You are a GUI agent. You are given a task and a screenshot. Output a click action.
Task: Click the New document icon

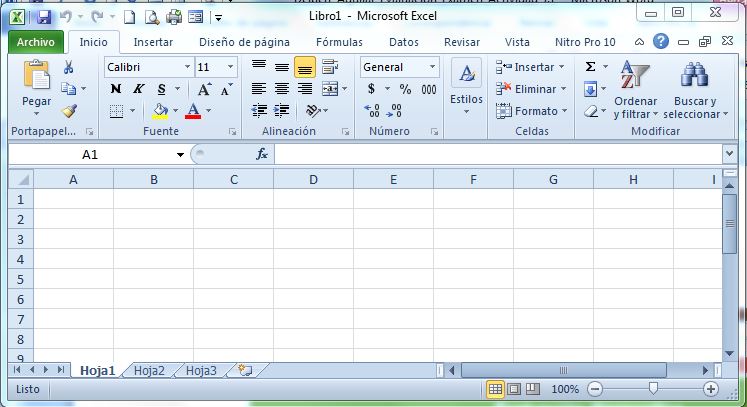(129, 18)
